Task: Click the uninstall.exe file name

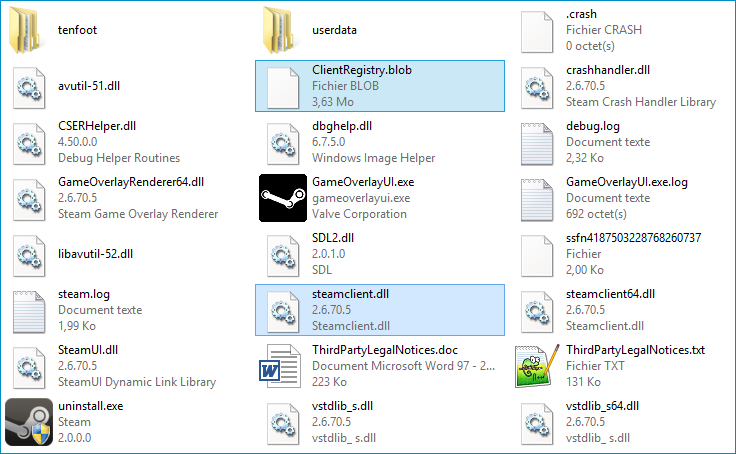Action: coord(90,406)
